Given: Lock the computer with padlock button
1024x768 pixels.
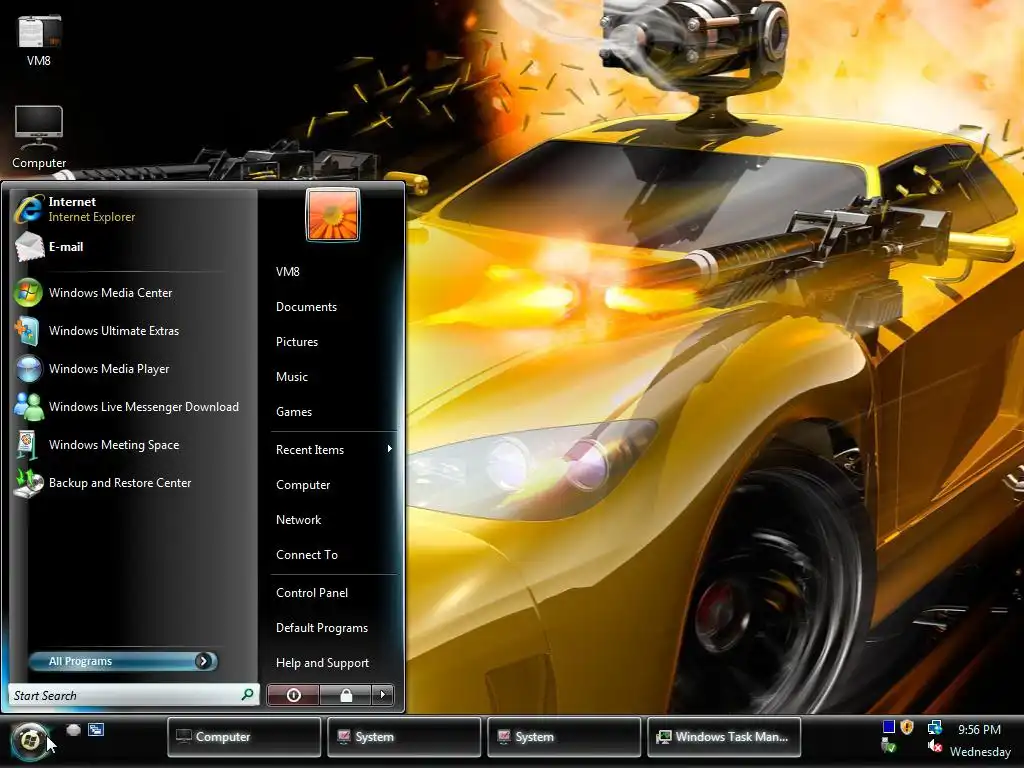Looking at the screenshot, I should tap(345, 695).
